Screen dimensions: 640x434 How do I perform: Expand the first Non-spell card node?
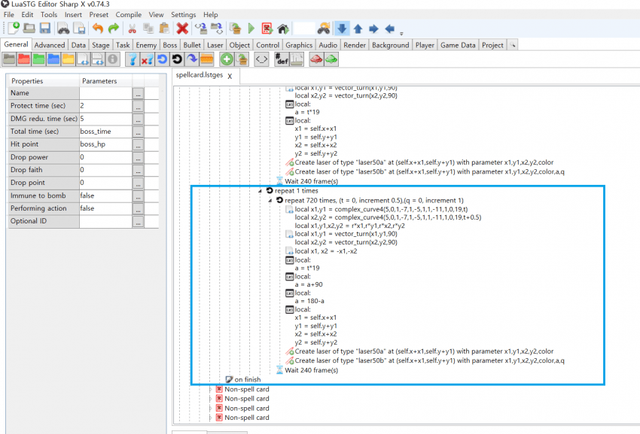click(x=211, y=389)
